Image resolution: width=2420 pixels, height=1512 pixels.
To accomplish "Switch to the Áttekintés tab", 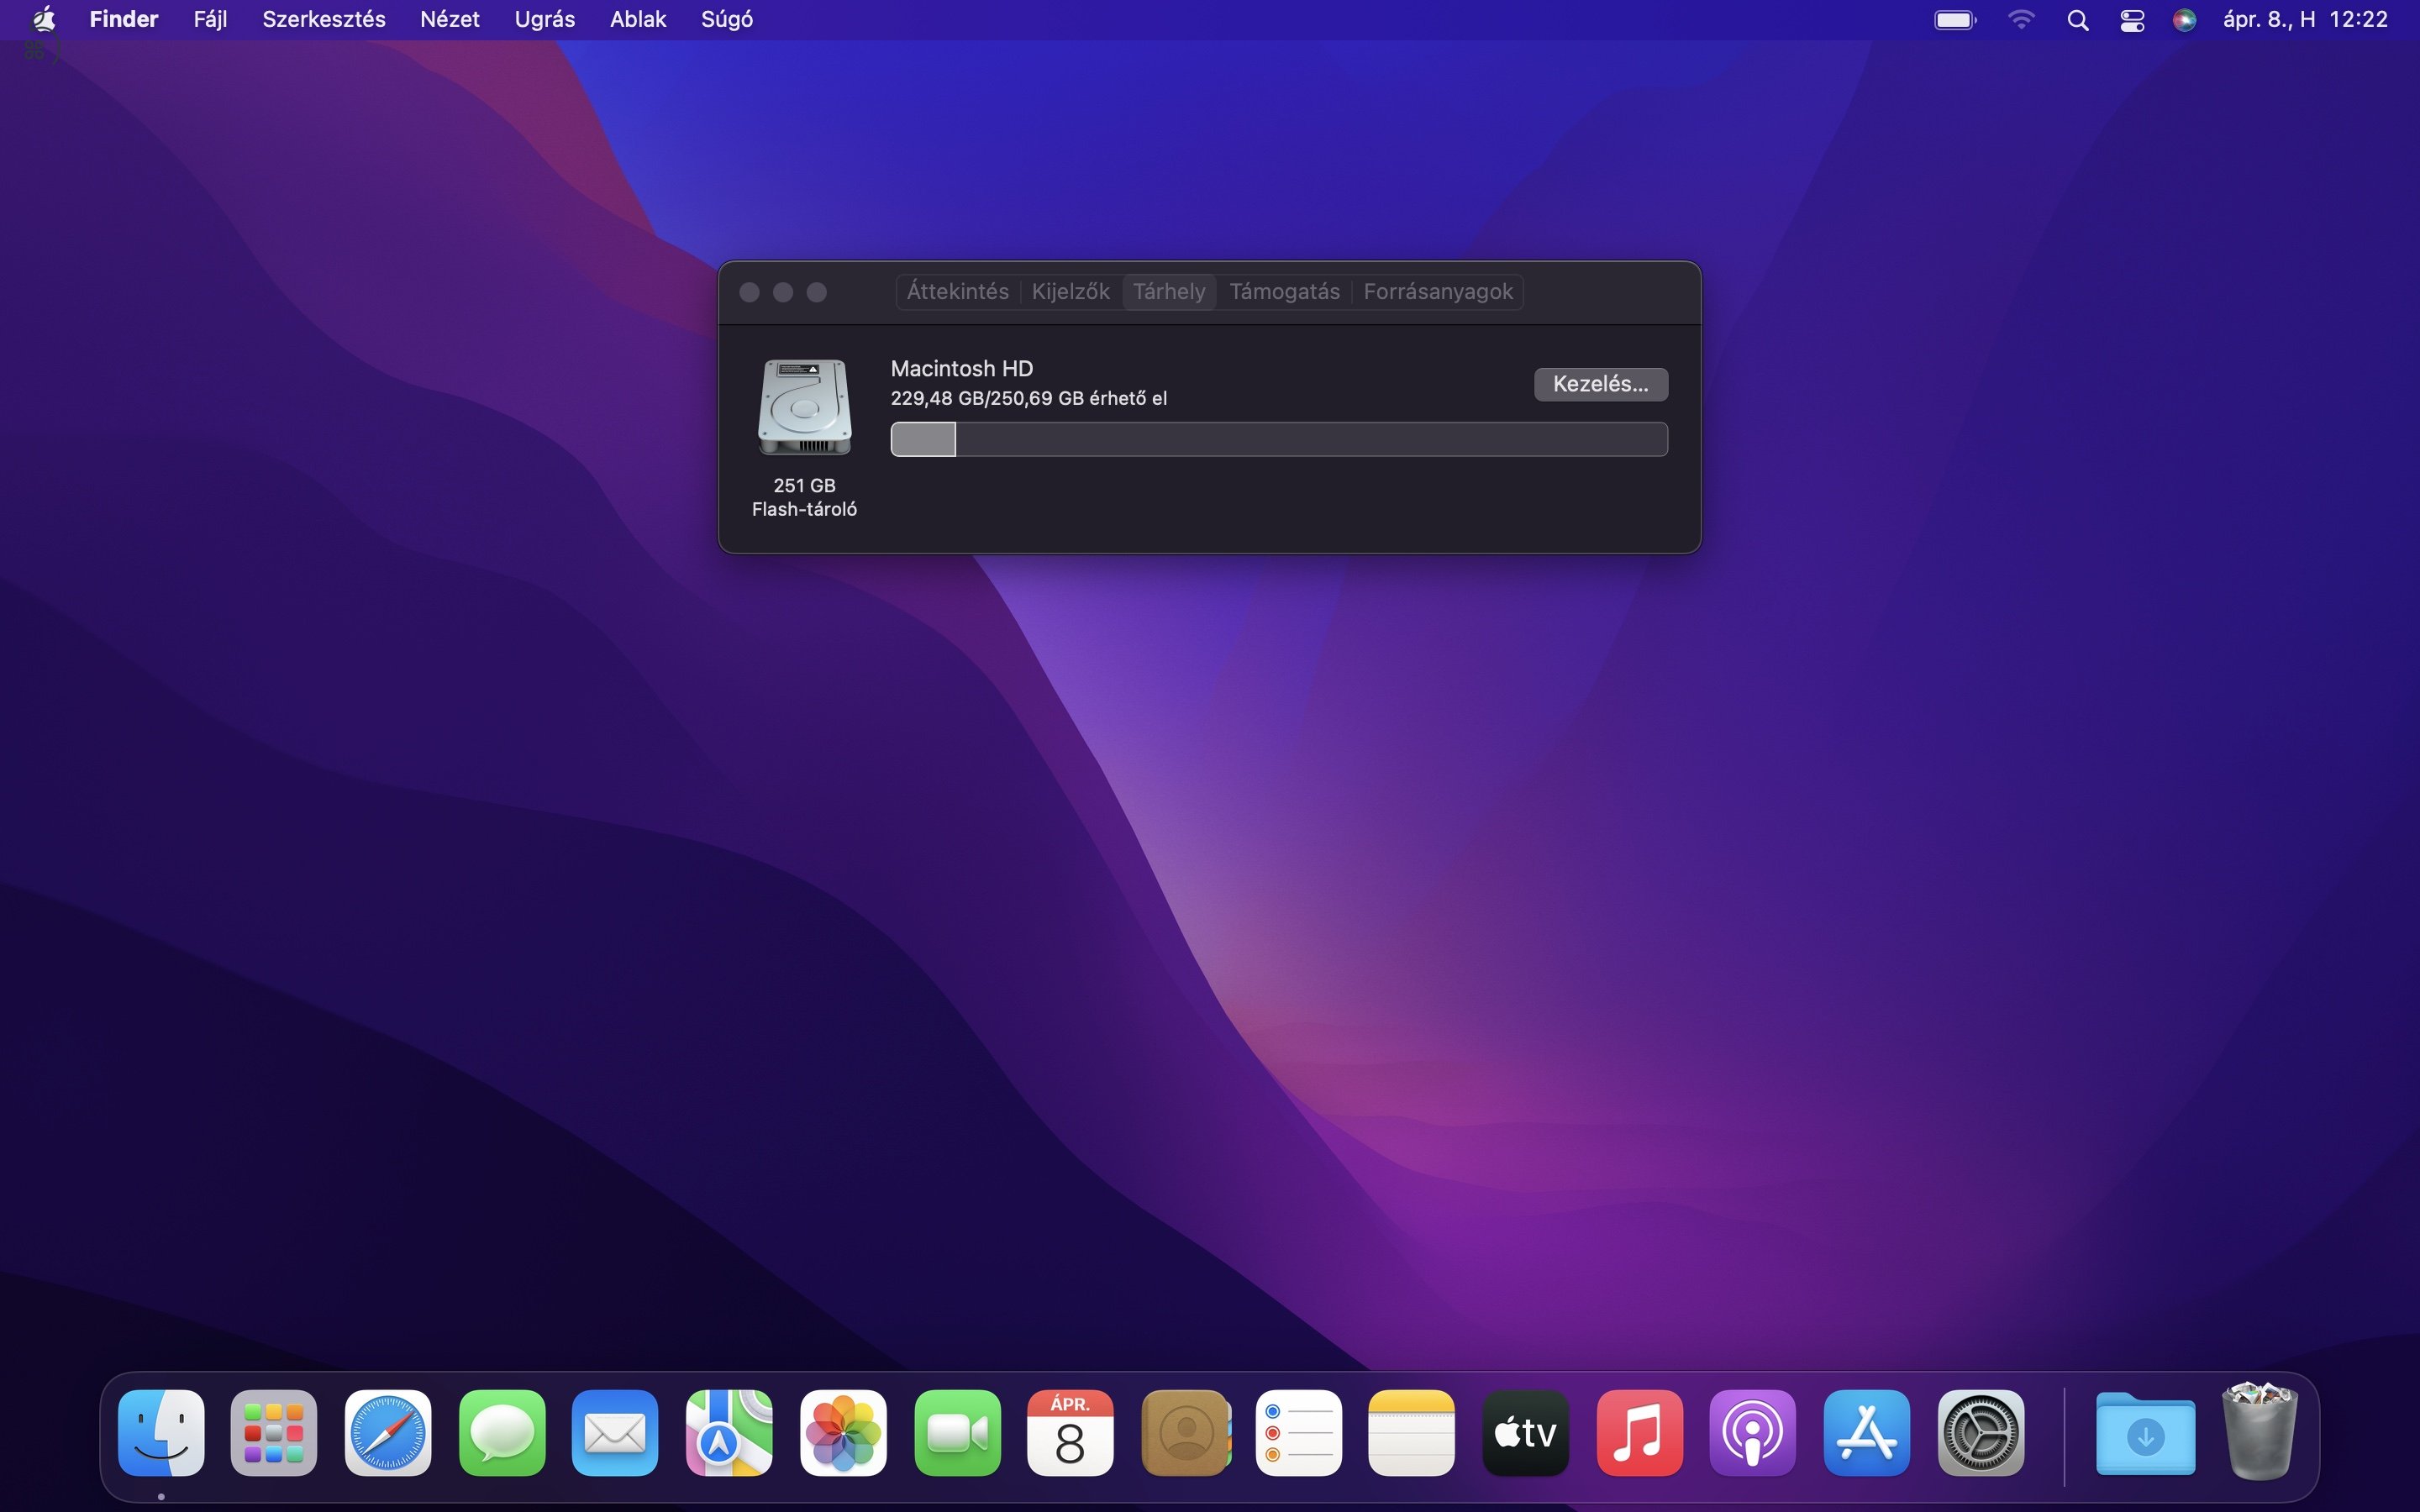I will point(957,292).
